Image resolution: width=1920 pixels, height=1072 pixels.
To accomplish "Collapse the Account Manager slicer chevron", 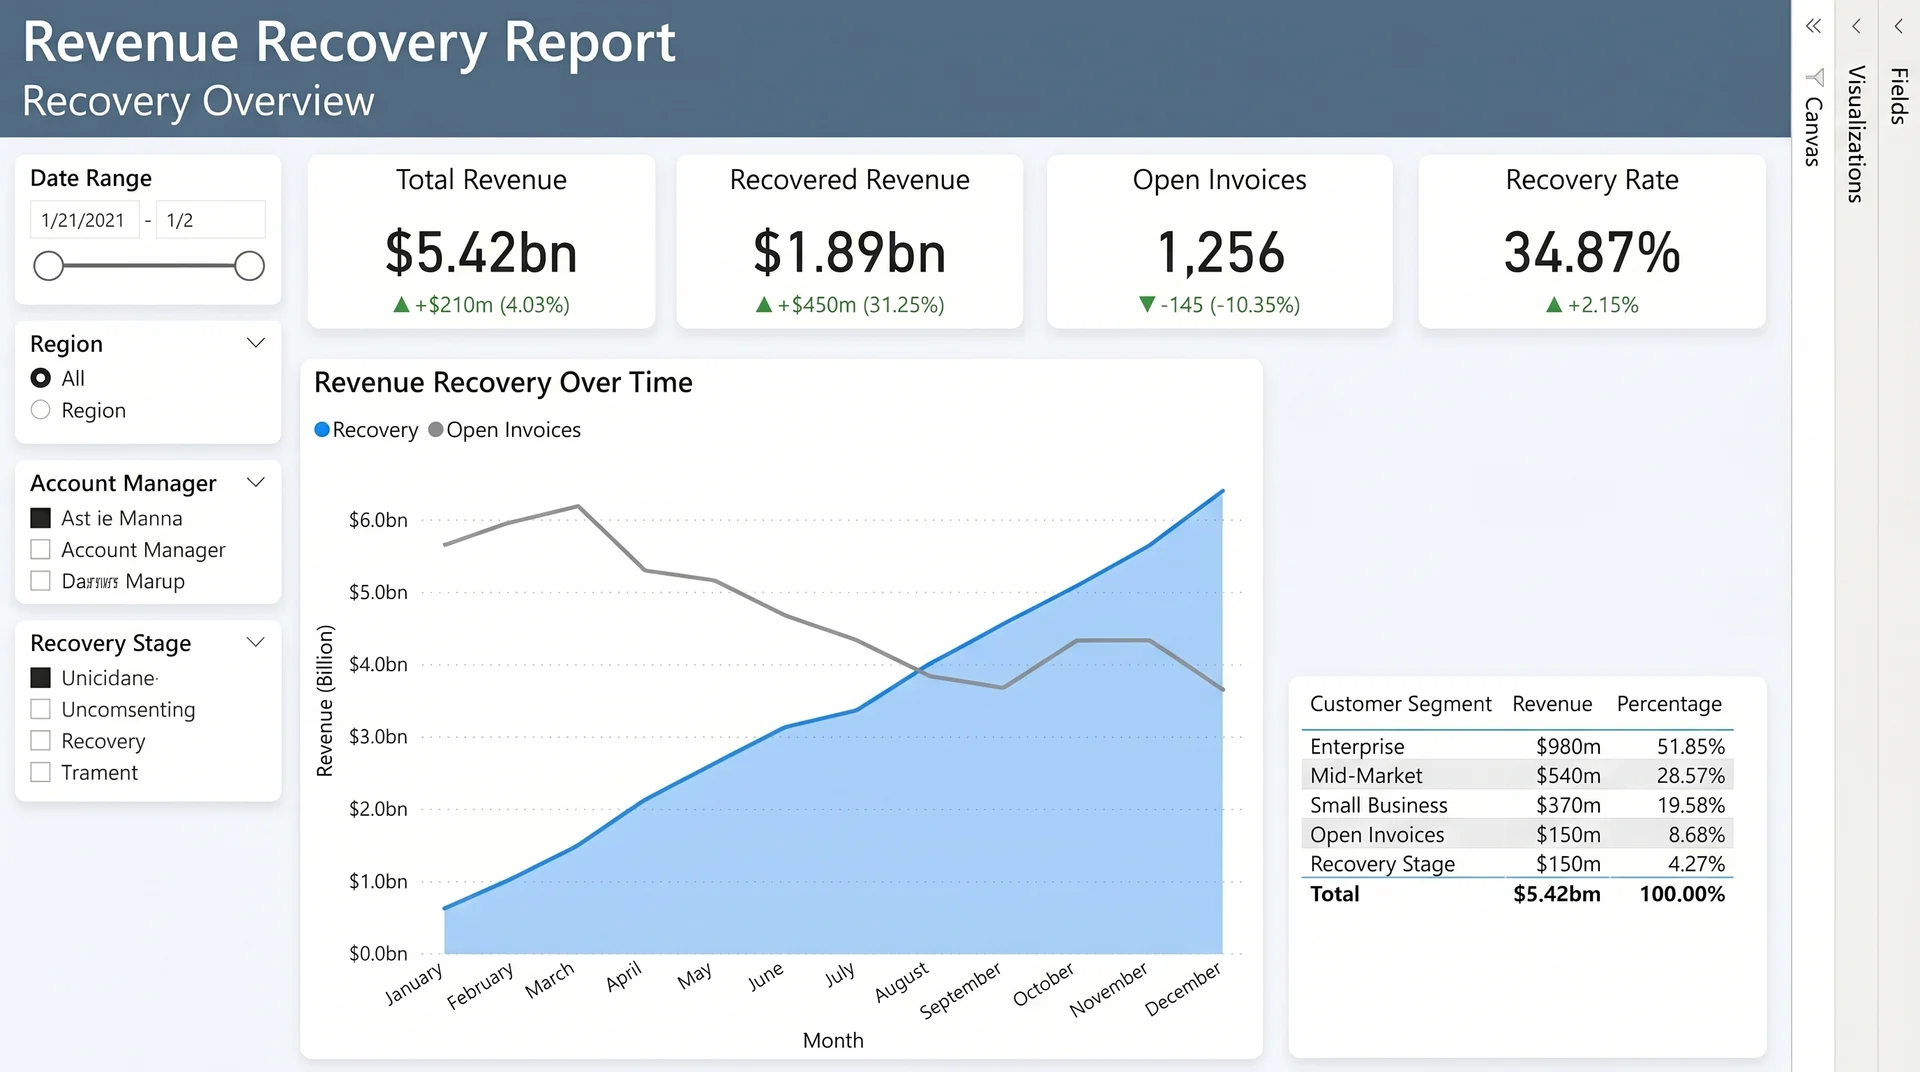I will pos(256,483).
